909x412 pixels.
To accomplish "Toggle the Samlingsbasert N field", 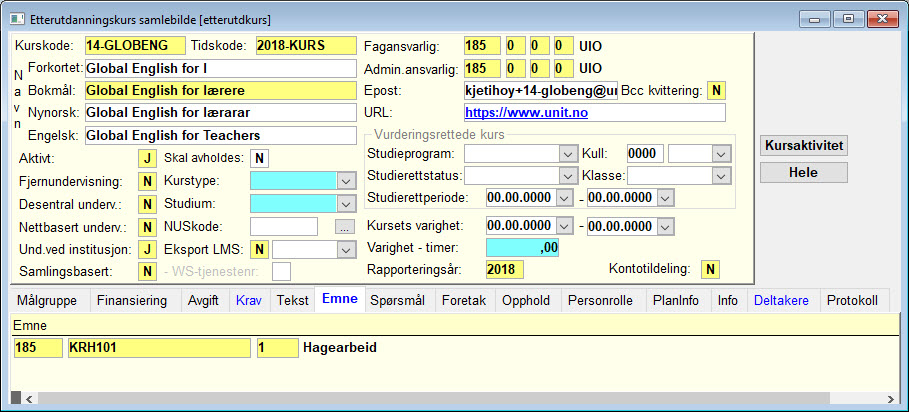I will (x=147, y=271).
